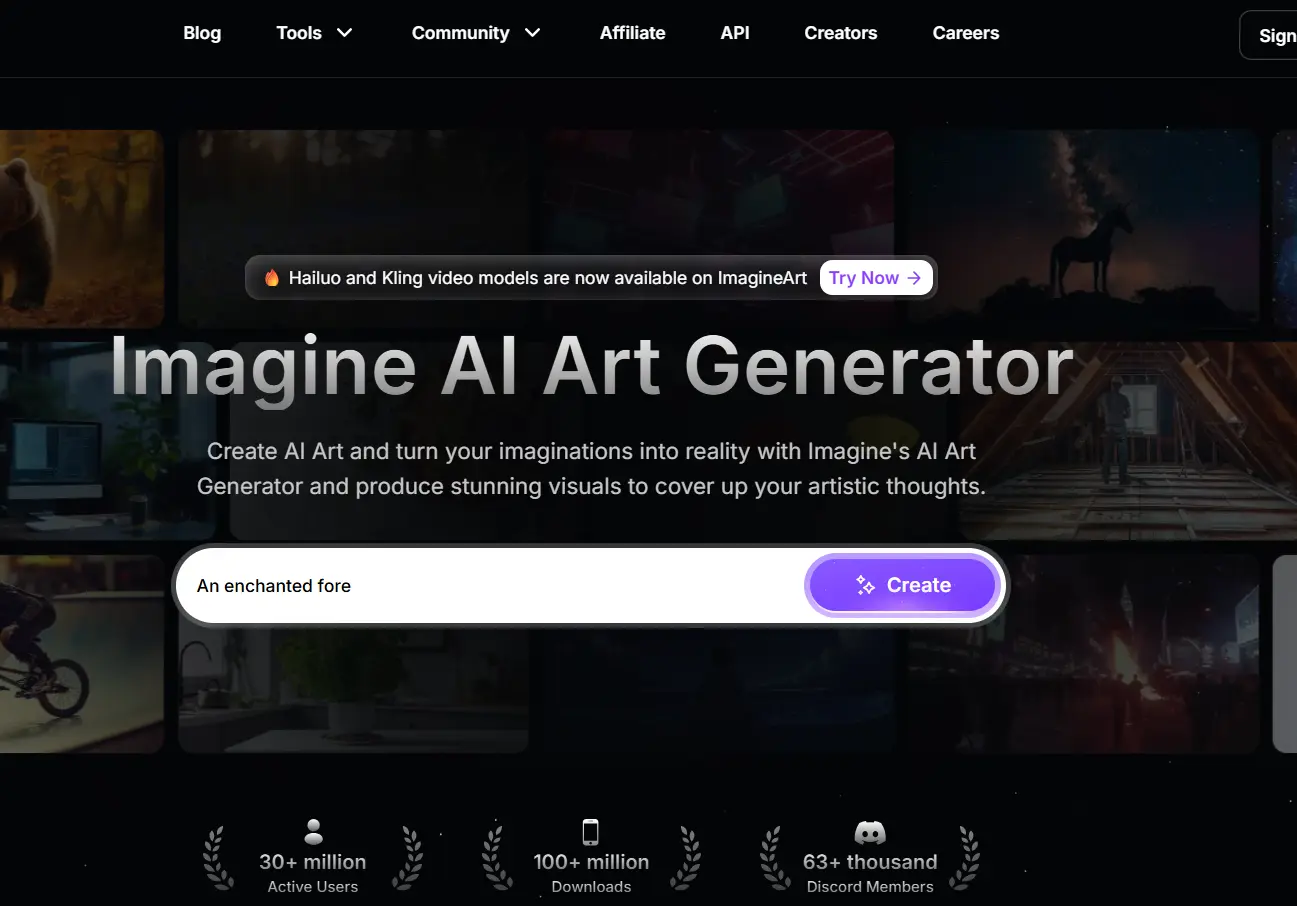This screenshot has width=1297, height=906.
Task: Open the Blog page
Action: (202, 33)
